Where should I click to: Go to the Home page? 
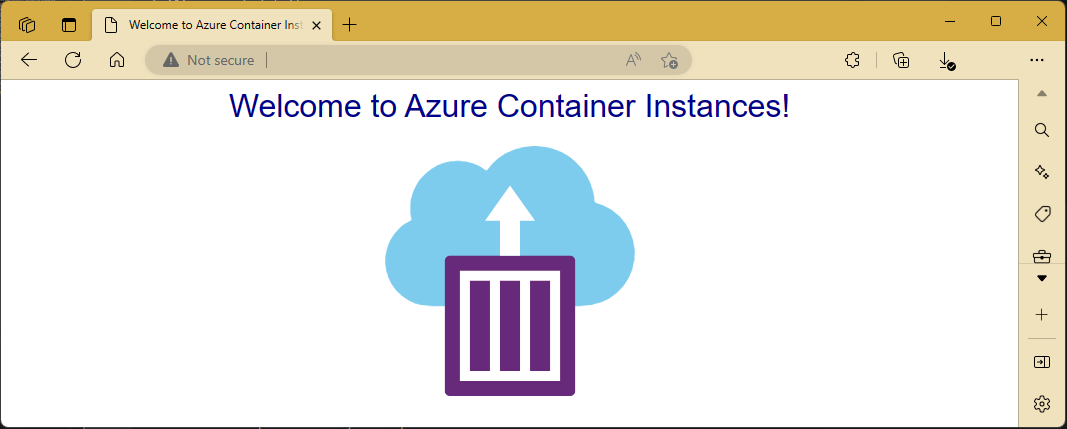116,60
